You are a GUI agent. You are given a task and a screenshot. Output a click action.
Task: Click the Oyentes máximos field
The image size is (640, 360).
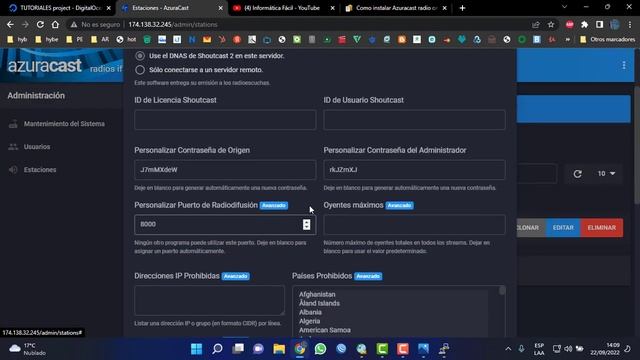point(414,224)
